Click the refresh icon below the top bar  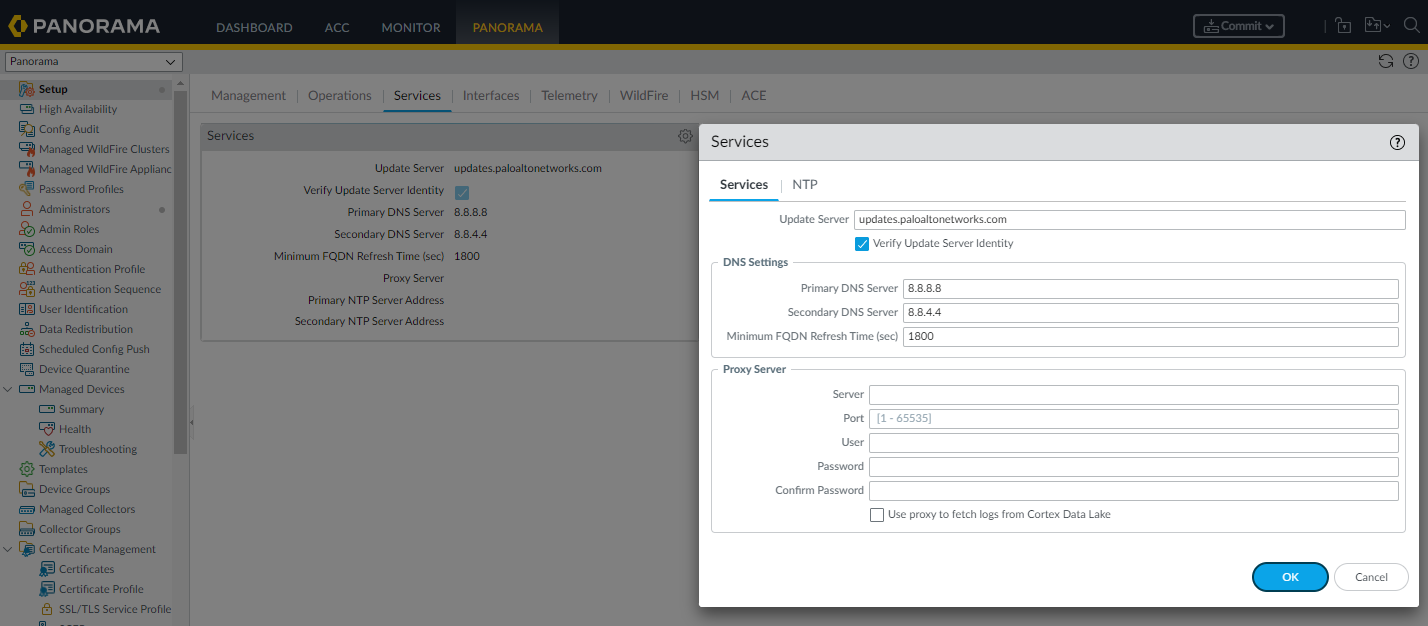(1386, 61)
